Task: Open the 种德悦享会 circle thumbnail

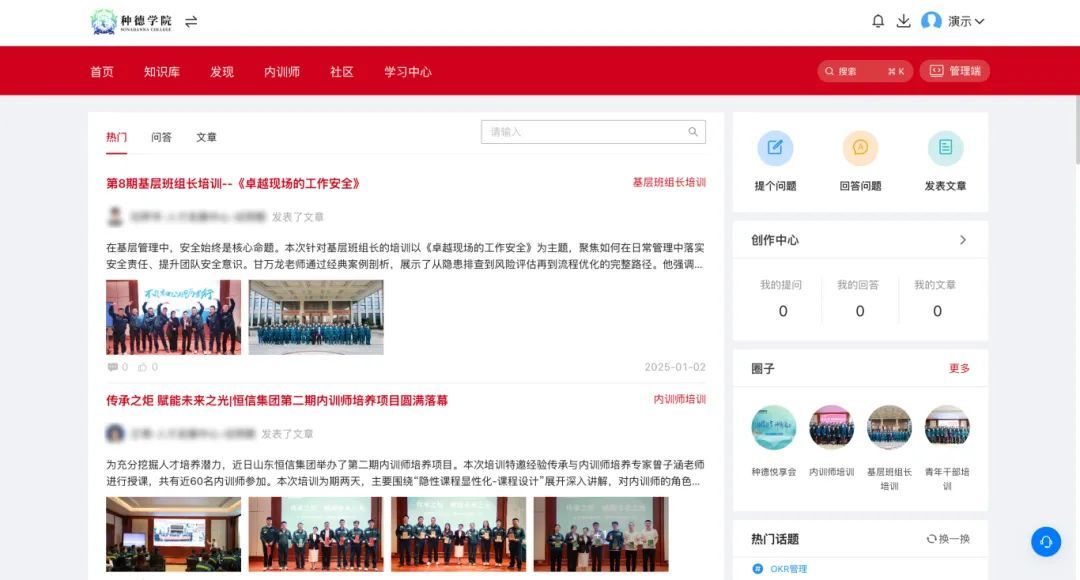Action: point(774,428)
